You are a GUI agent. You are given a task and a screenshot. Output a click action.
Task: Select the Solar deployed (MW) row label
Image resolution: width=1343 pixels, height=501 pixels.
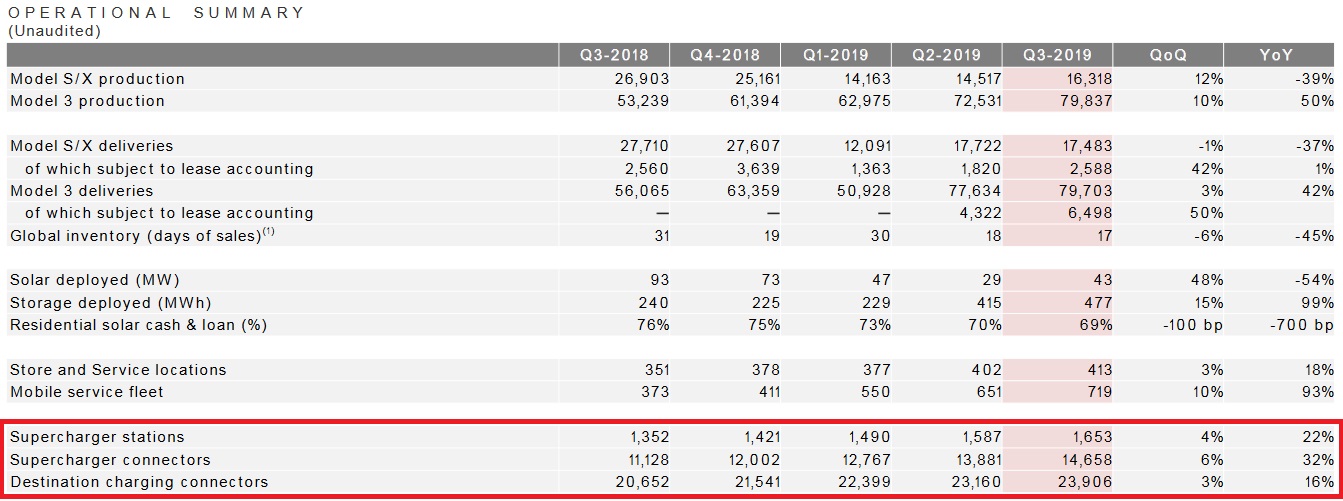95,280
